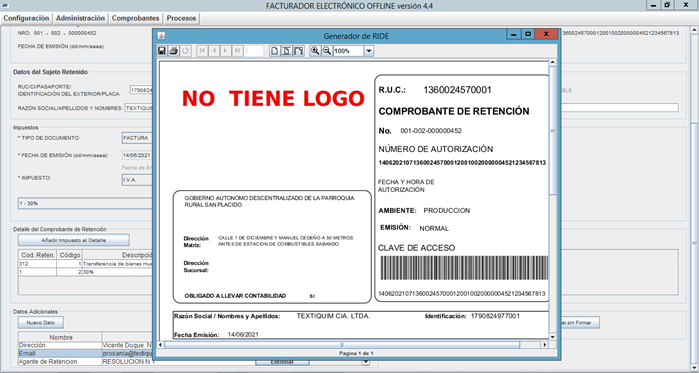Click the Nuevo Dato button
Viewport: 699px width, 373px height.
coord(41,322)
